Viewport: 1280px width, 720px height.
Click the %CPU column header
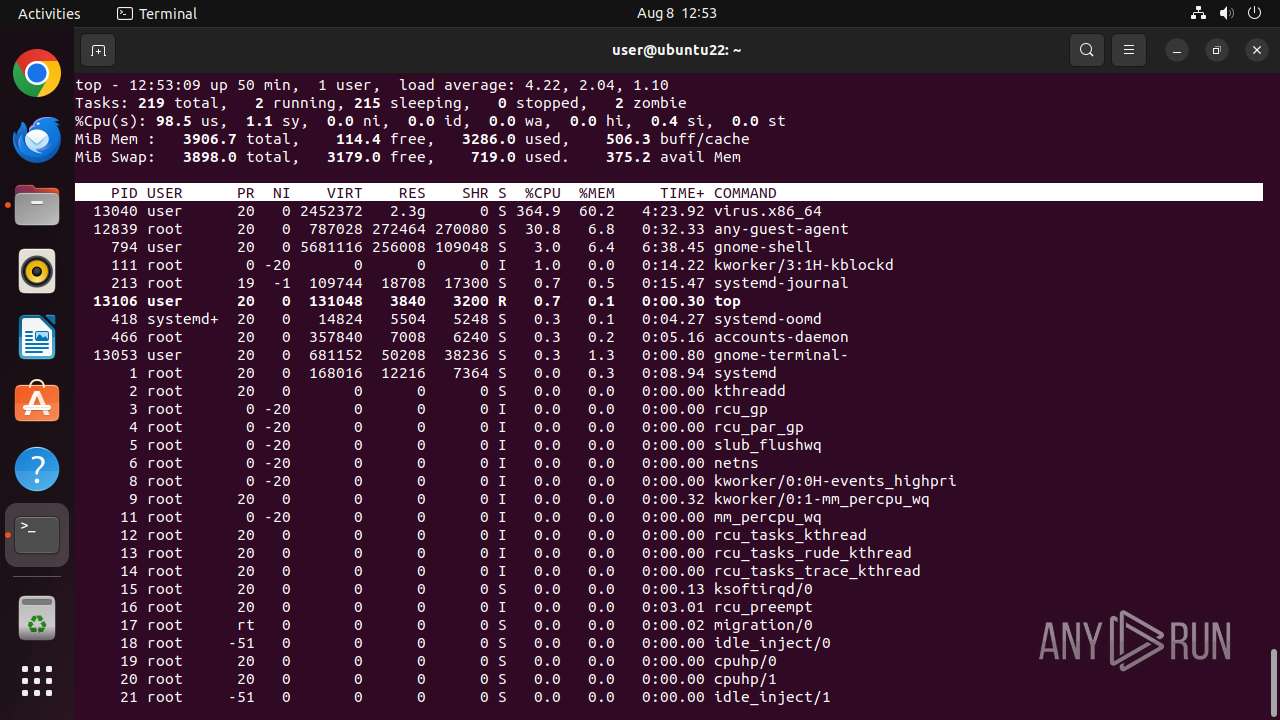(x=542, y=193)
